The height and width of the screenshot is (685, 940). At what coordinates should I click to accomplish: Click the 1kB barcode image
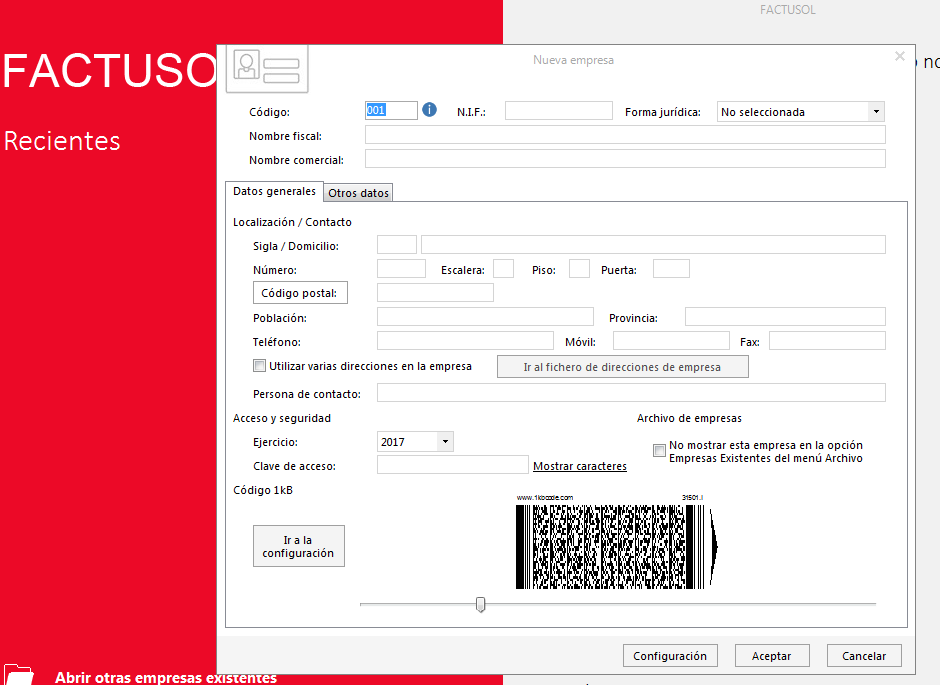point(617,542)
